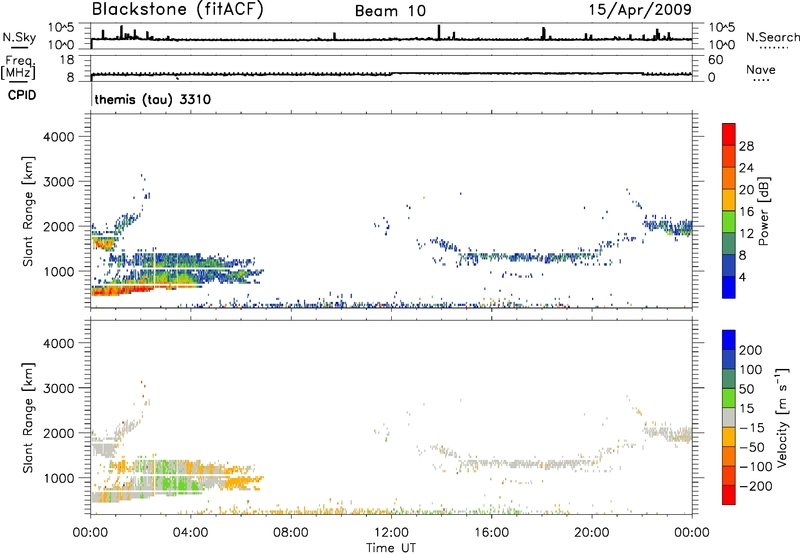Click the gray segment of Velocity colorbar
The width and height of the screenshot is (800, 554).
click(729, 417)
